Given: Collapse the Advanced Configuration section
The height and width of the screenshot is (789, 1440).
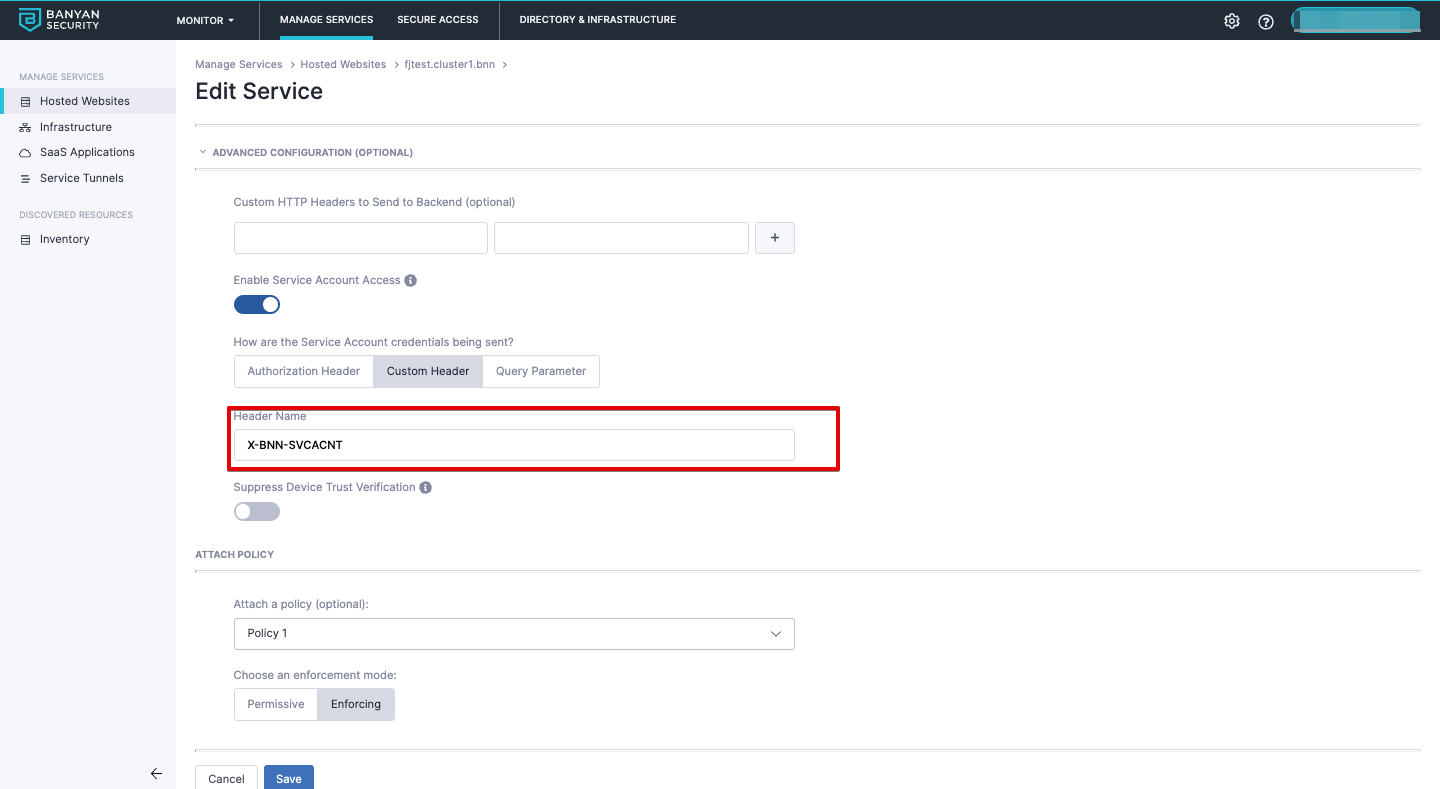Looking at the screenshot, I should (204, 153).
